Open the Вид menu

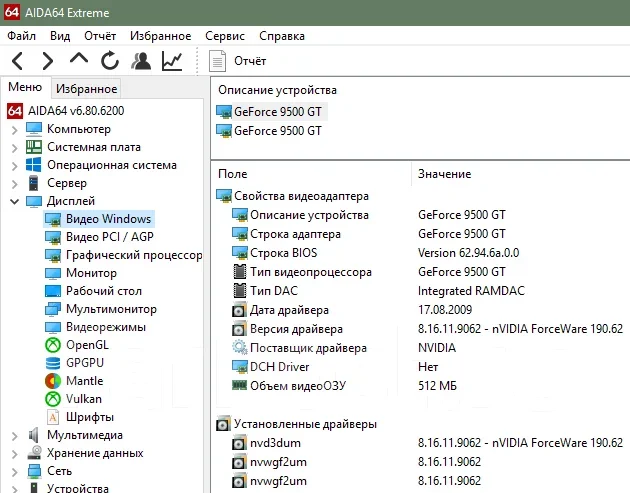60,36
